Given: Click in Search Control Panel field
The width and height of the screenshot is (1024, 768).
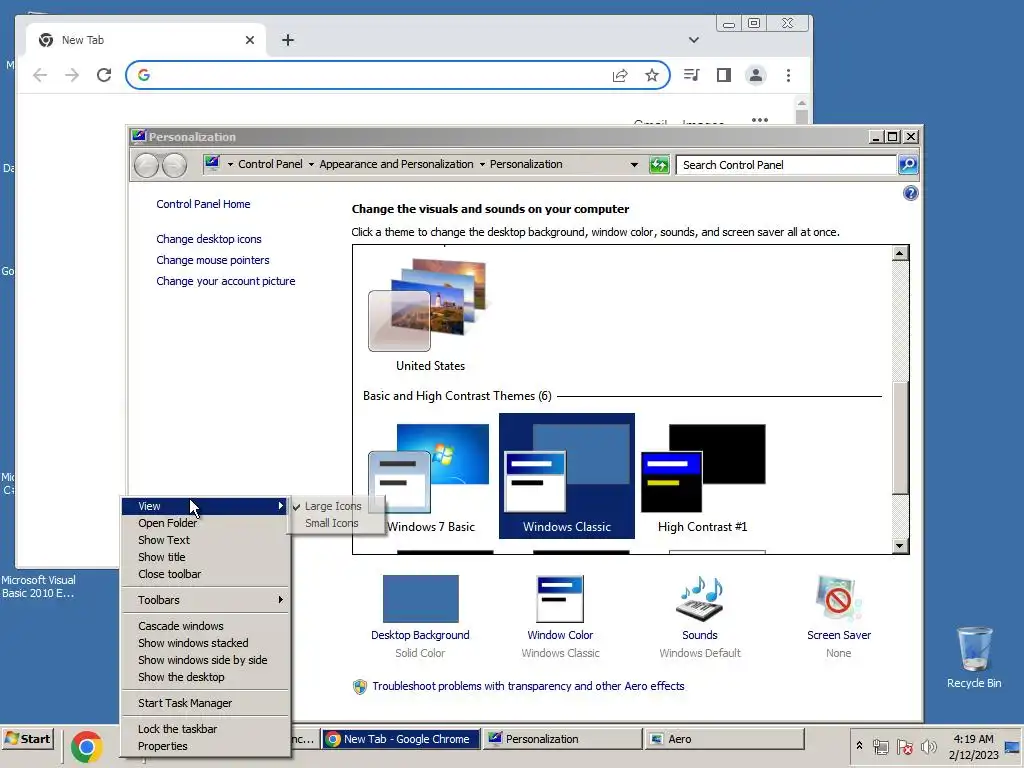Looking at the screenshot, I should tap(786, 165).
